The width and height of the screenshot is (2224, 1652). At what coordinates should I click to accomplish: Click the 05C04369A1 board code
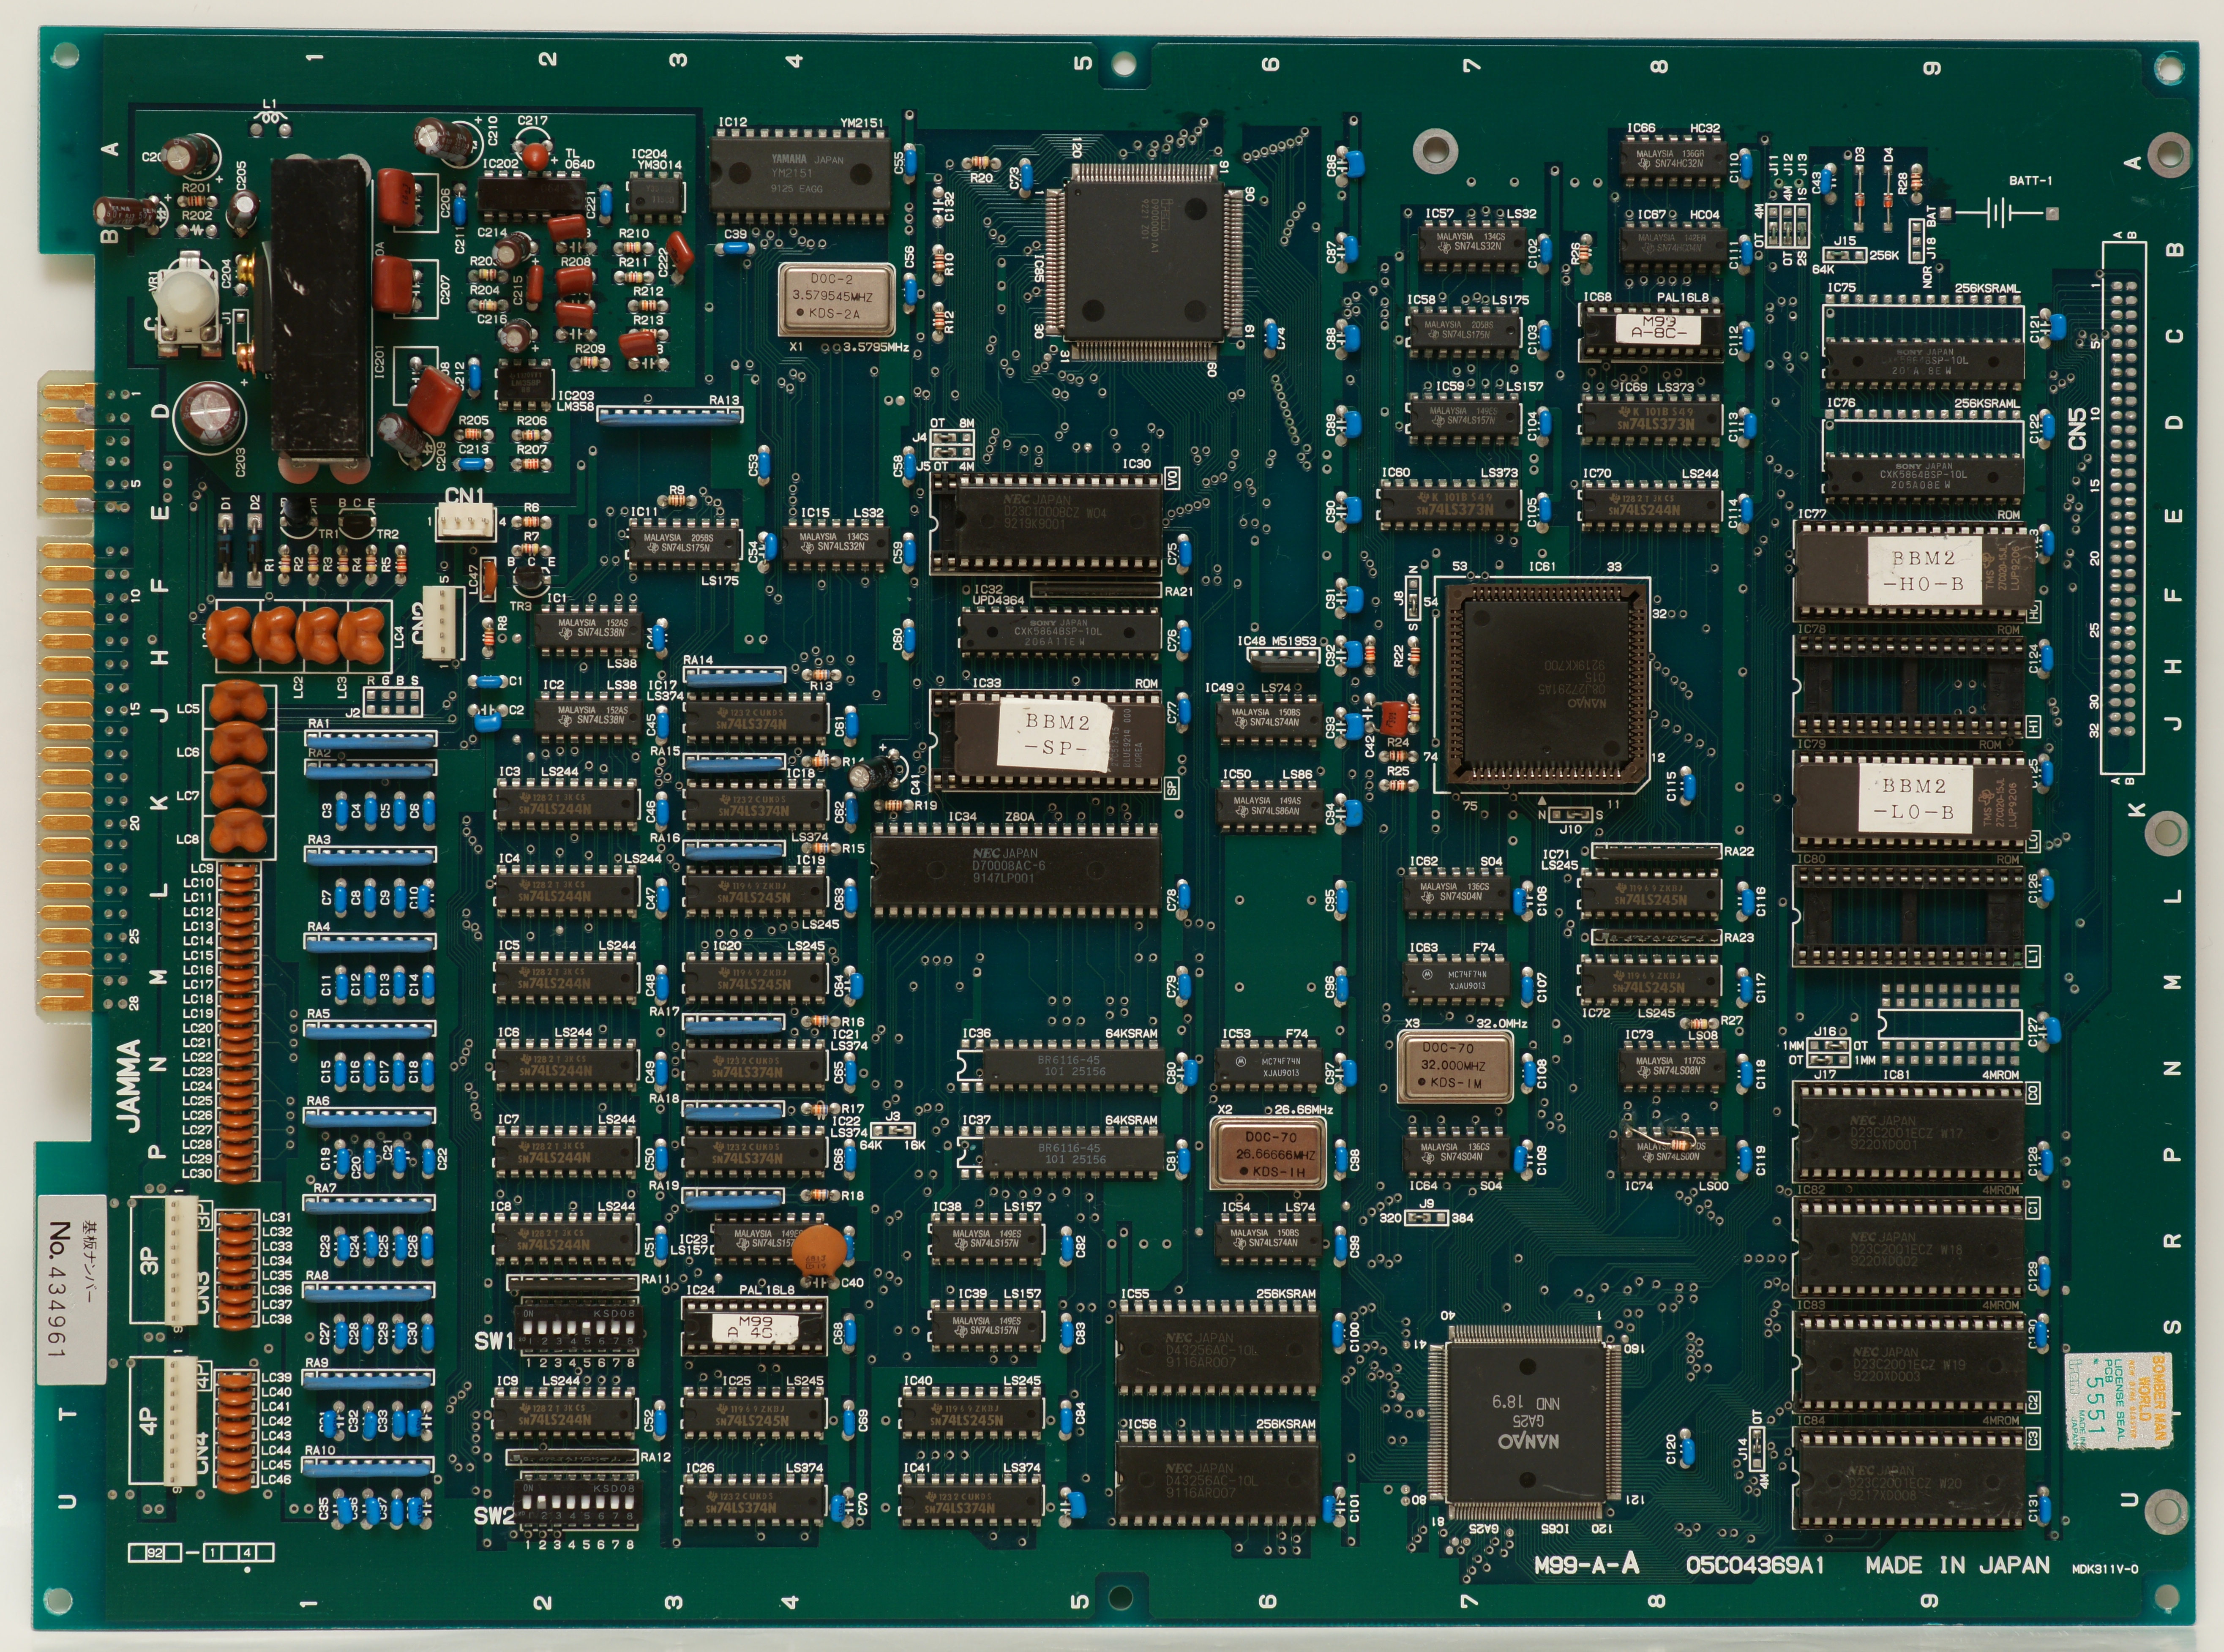click(x=1755, y=1565)
